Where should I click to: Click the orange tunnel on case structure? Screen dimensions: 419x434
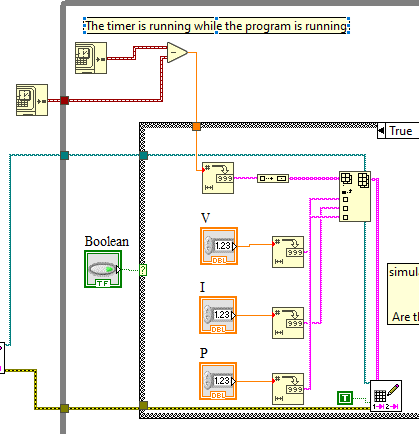click(x=197, y=127)
